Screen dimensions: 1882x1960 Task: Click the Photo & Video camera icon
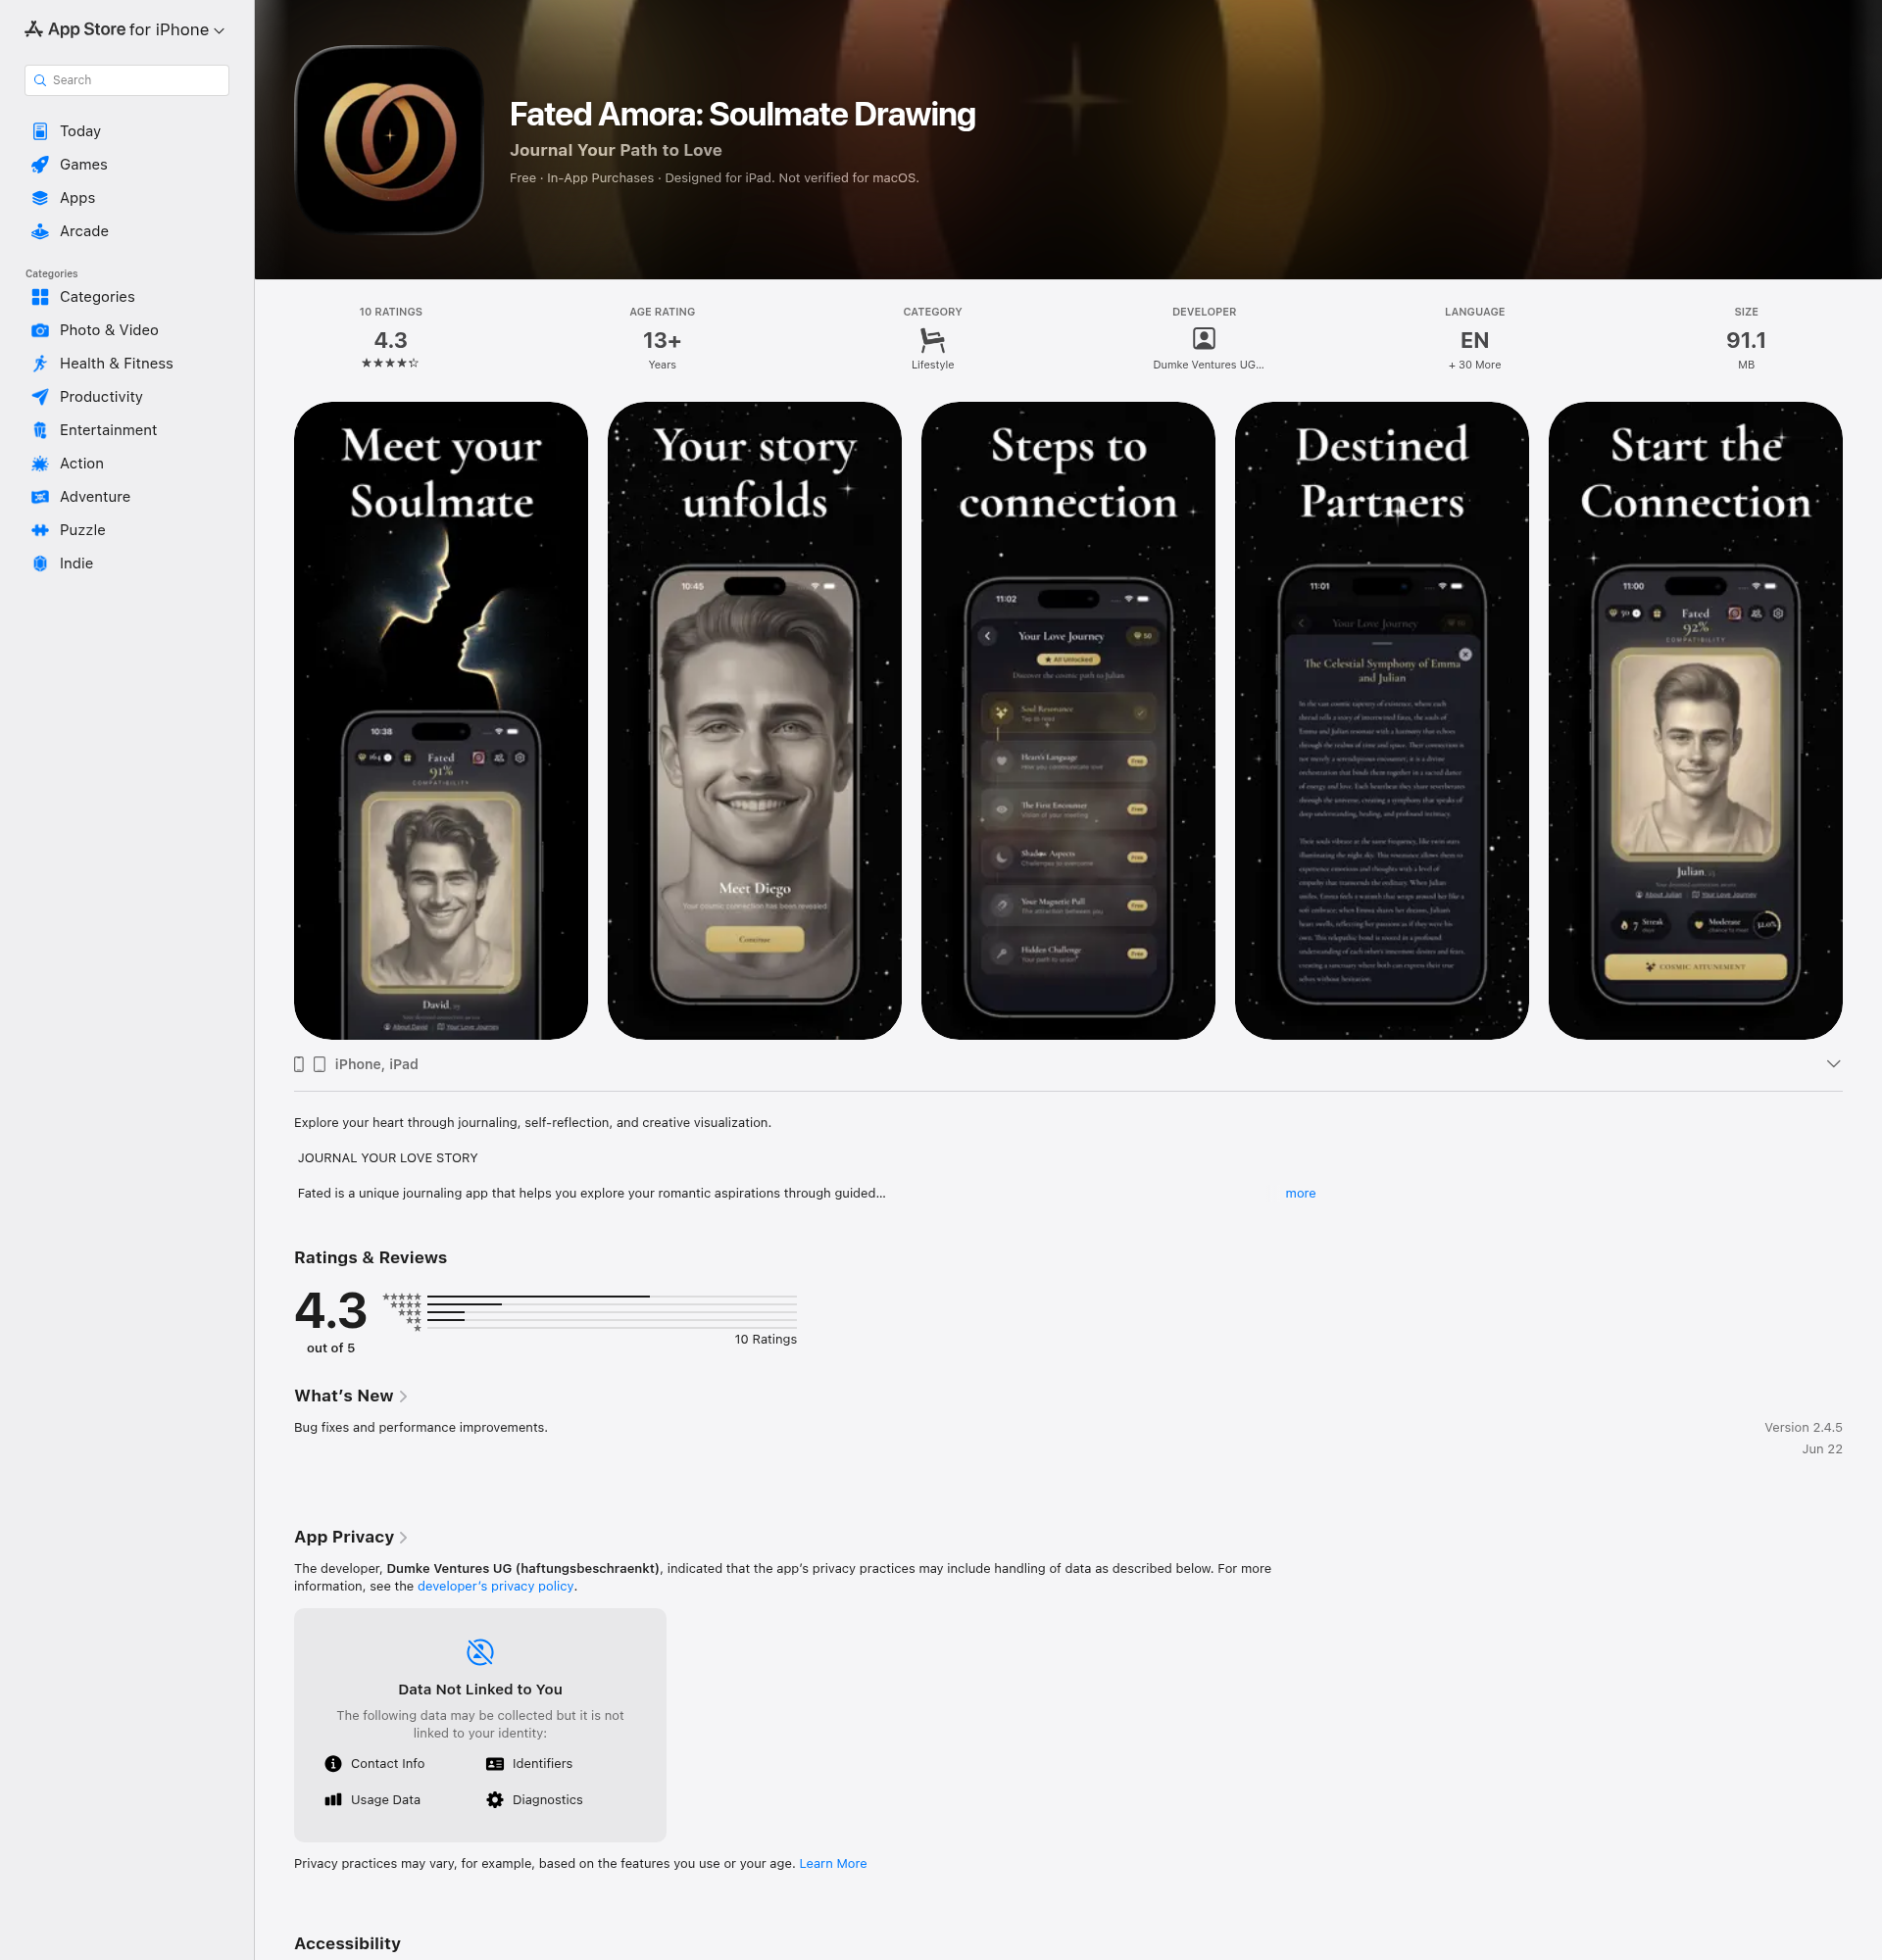[x=40, y=330]
